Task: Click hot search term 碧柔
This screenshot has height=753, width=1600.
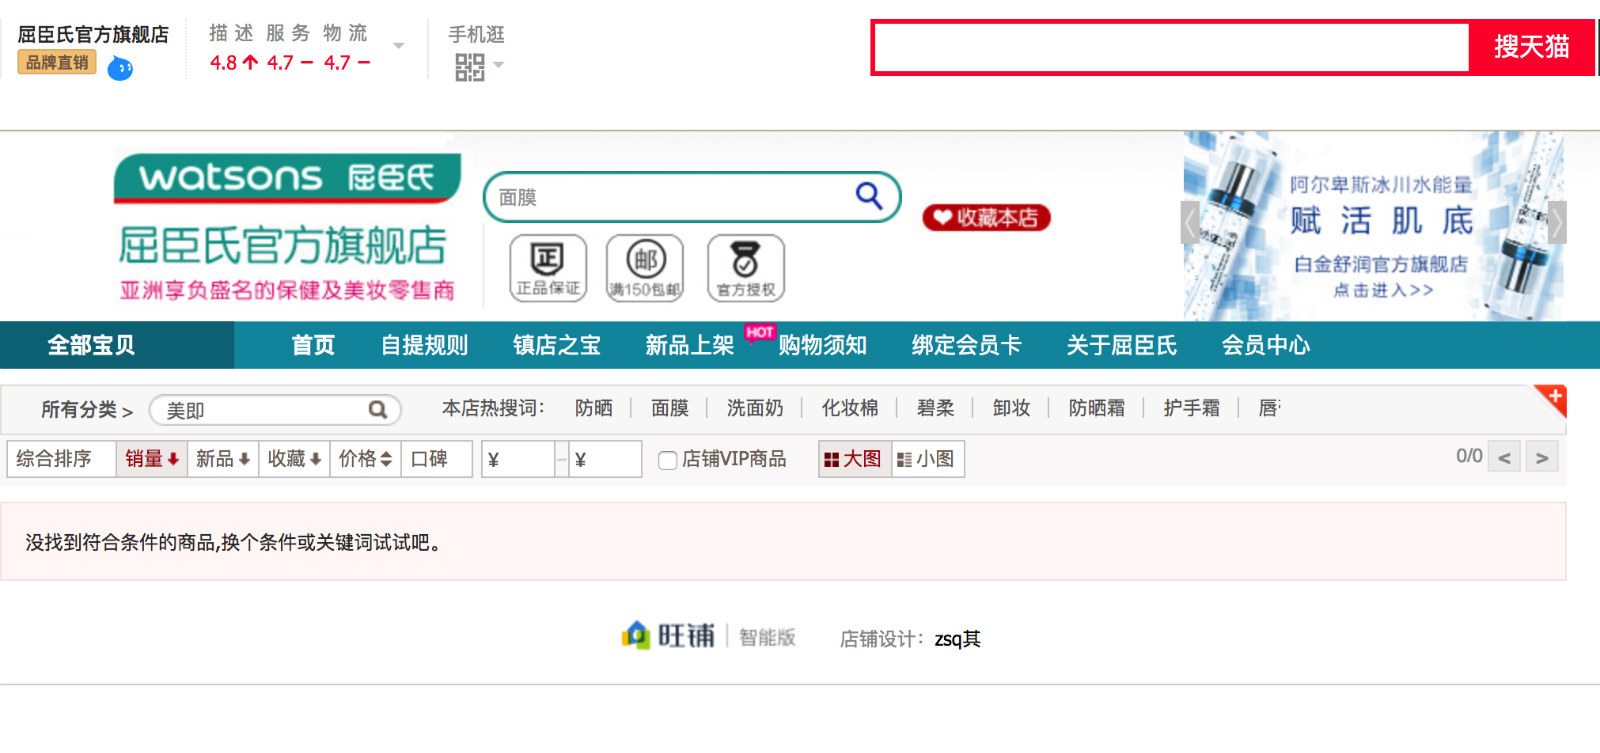Action: 936,408
